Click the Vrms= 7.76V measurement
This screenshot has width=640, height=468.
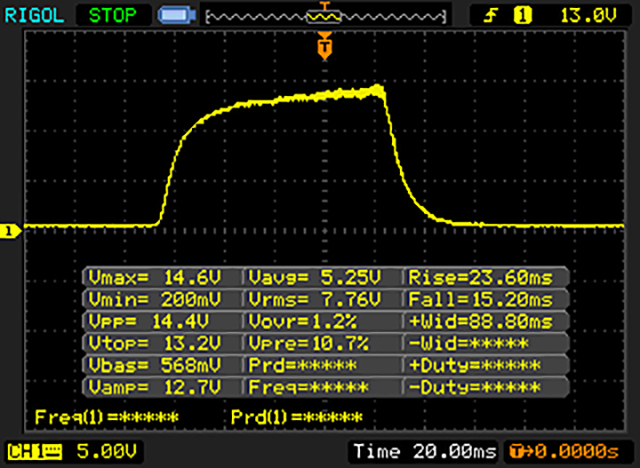pyautogui.click(x=315, y=299)
